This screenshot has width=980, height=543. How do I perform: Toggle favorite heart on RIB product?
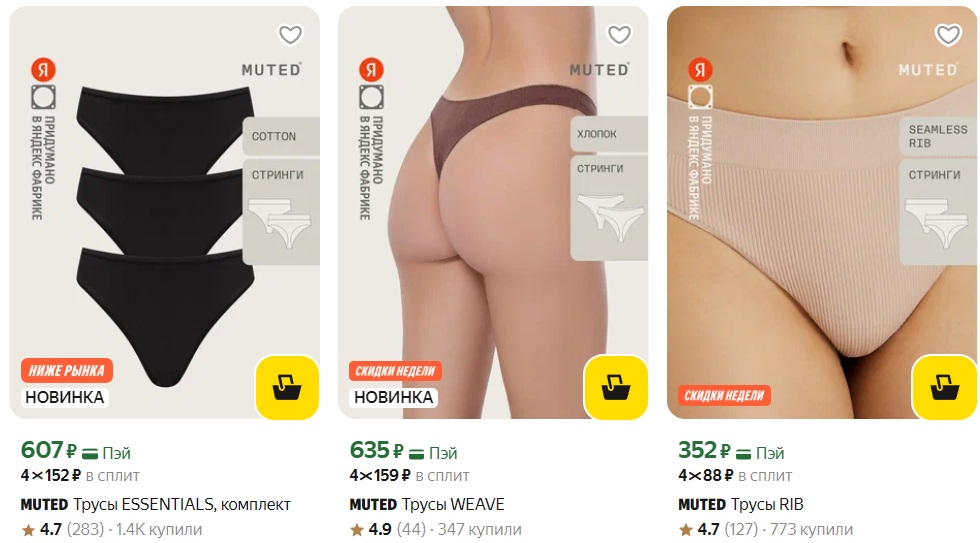(948, 35)
